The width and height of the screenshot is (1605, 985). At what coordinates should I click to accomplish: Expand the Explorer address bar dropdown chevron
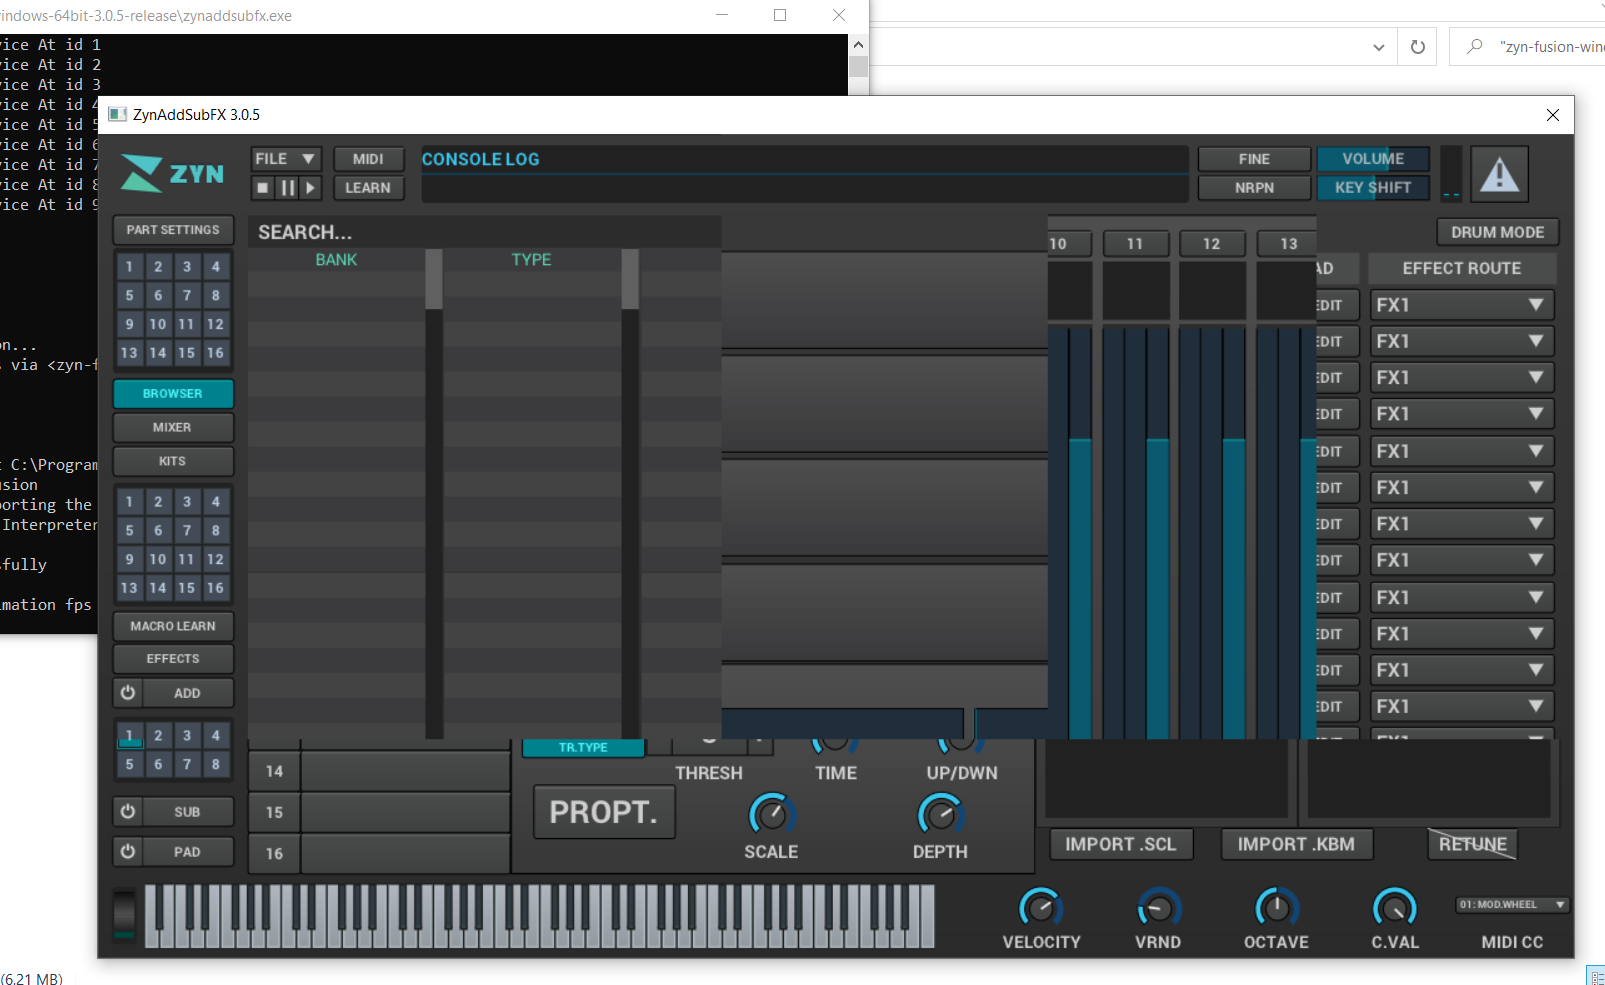[1379, 47]
